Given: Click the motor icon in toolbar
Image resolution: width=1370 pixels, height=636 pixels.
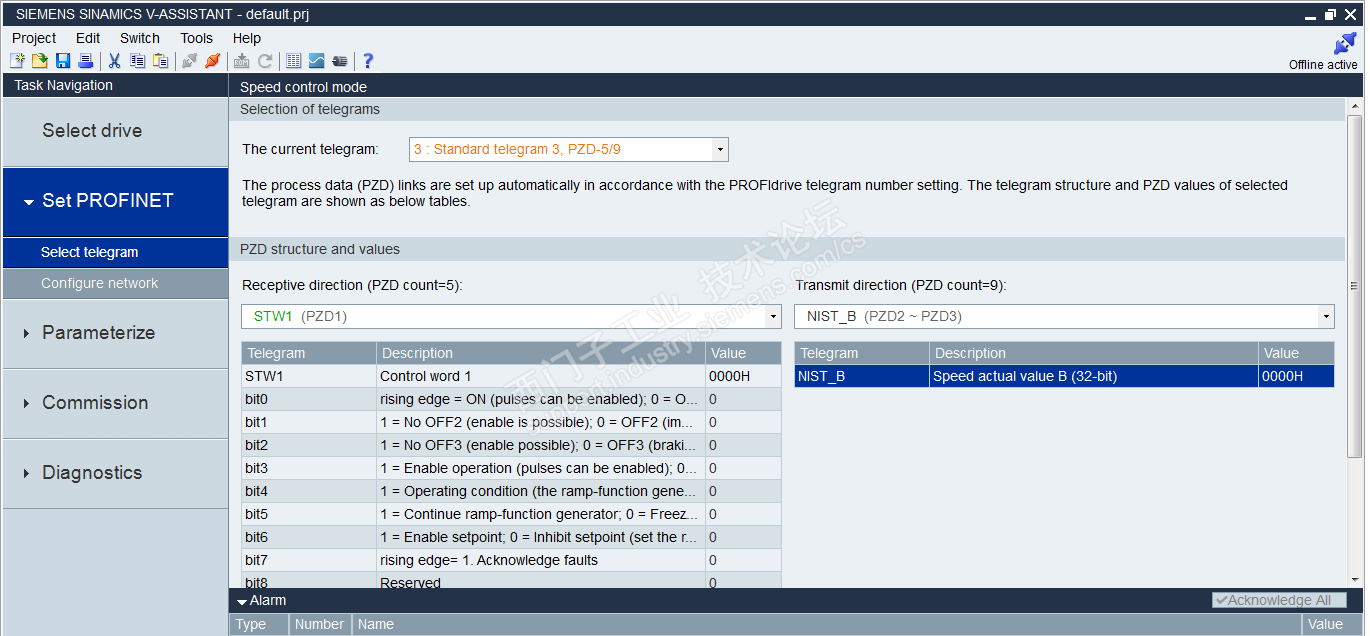Looking at the screenshot, I should click(340, 61).
